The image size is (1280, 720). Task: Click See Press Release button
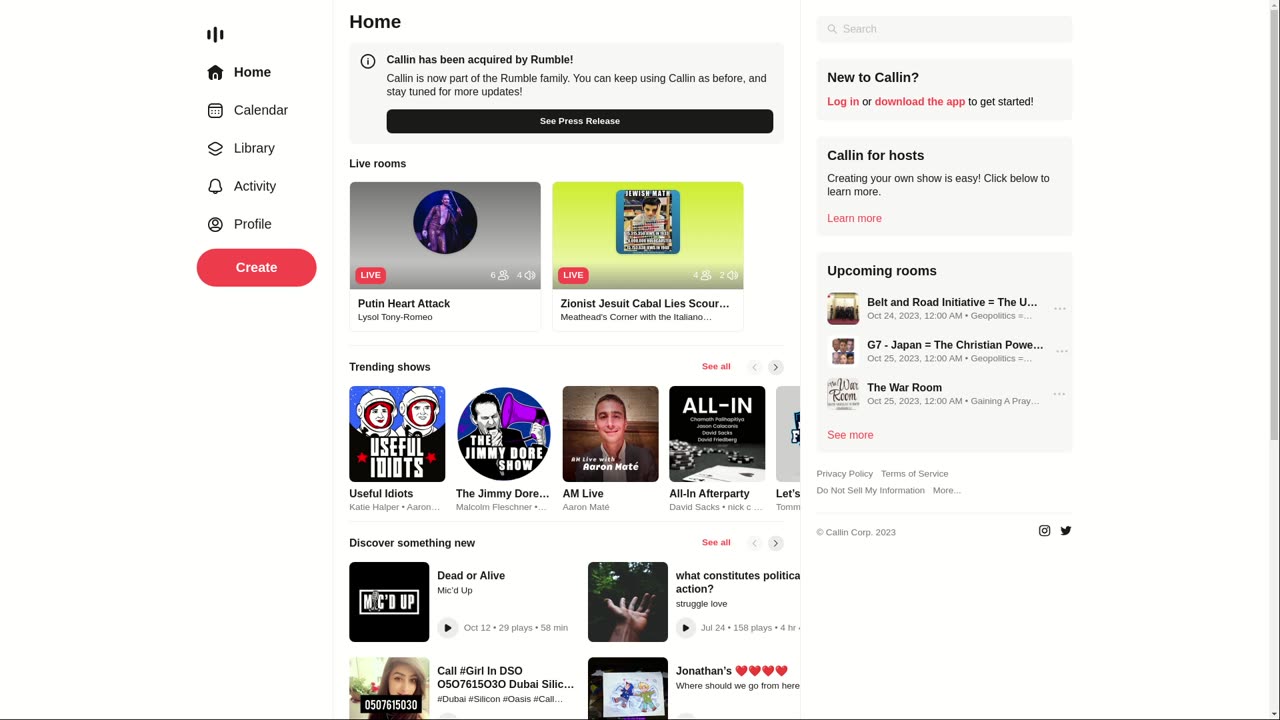(x=580, y=121)
